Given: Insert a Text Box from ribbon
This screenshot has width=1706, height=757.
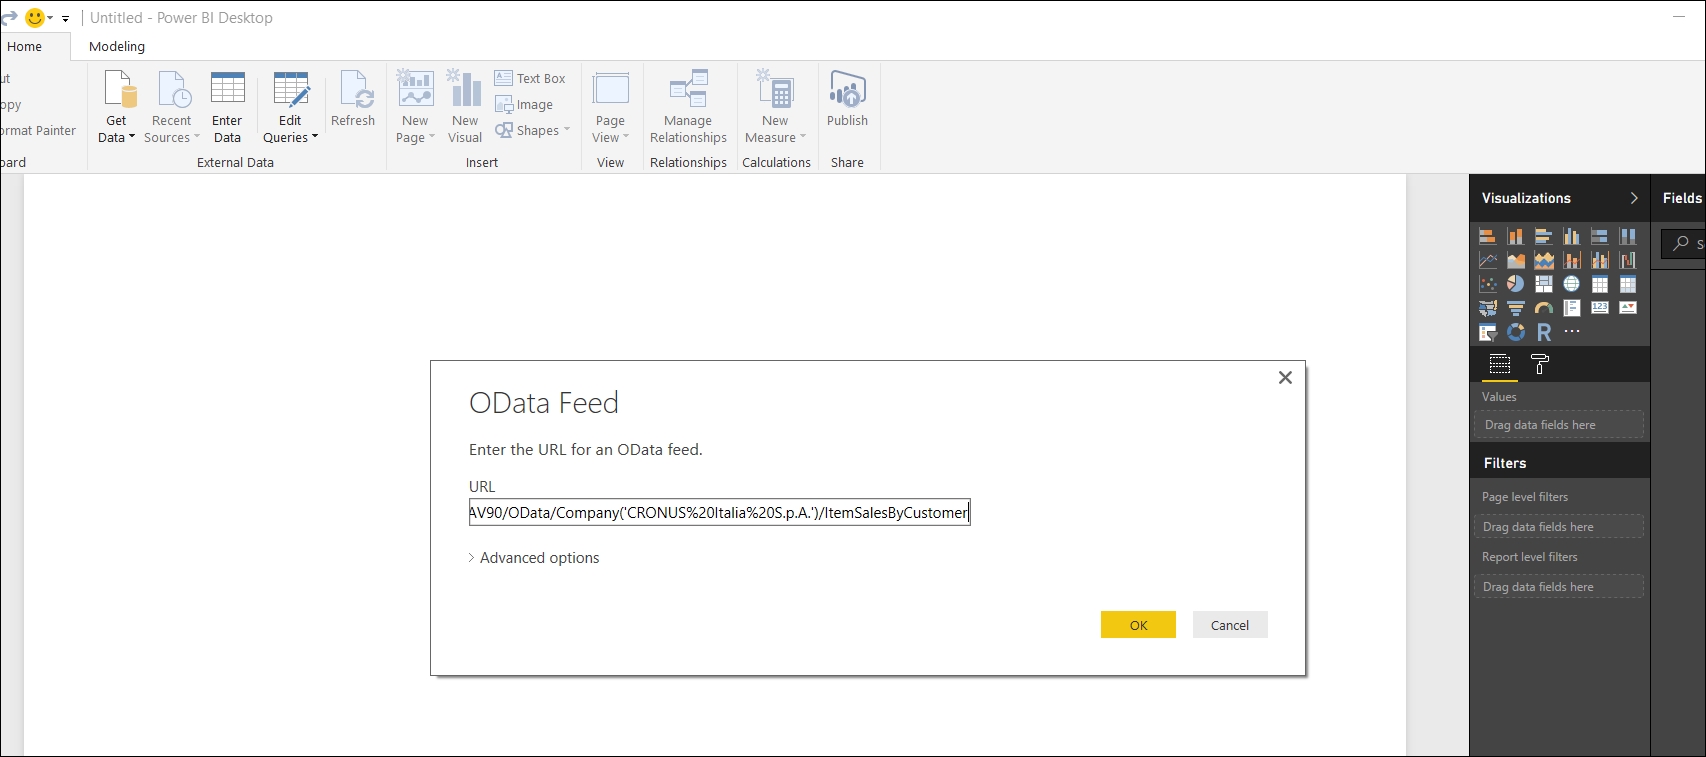Looking at the screenshot, I should click(530, 78).
